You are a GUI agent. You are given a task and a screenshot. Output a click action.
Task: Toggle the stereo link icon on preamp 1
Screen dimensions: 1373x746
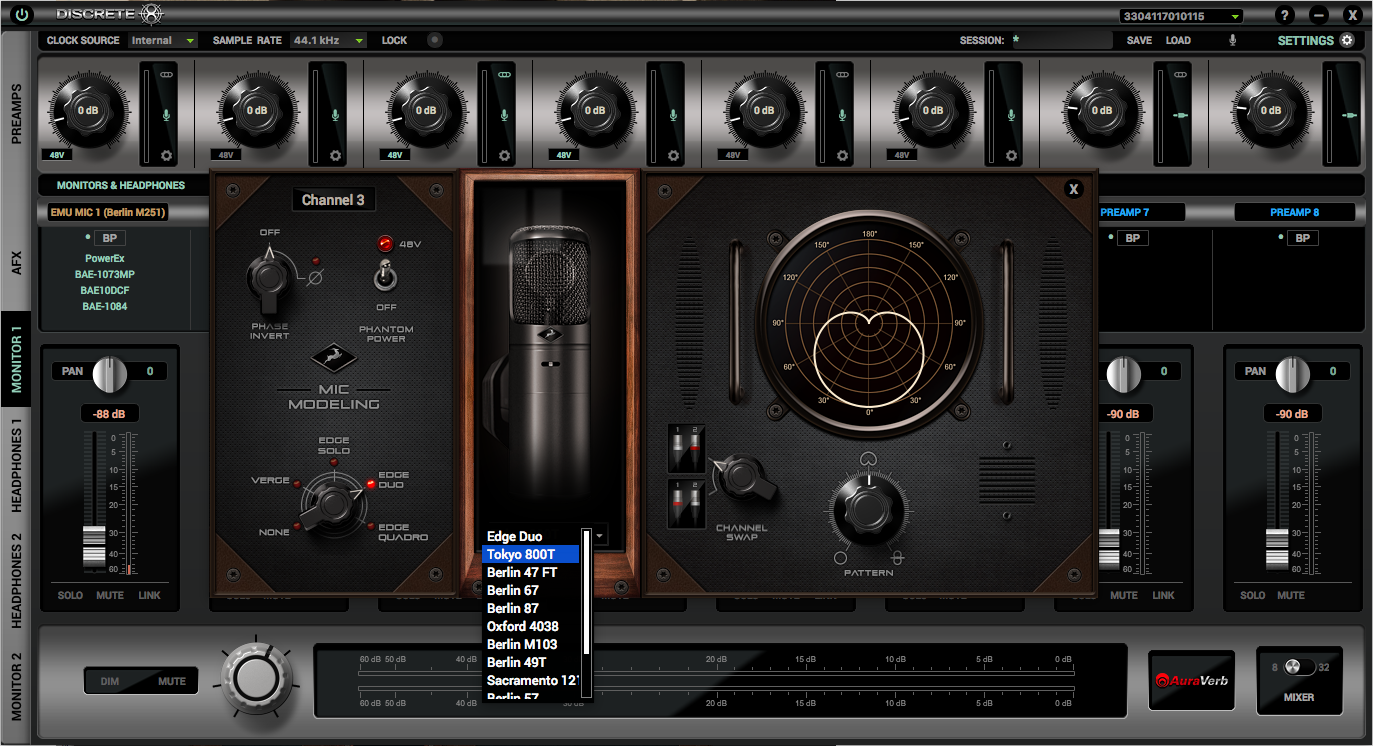(x=166, y=75)
